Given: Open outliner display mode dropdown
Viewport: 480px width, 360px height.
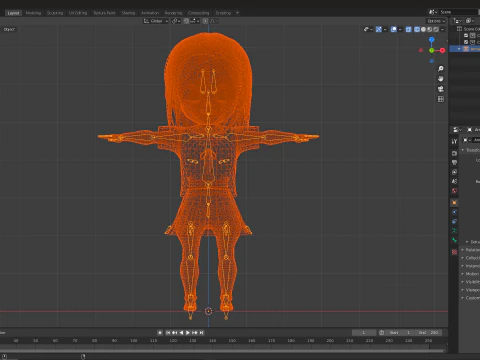Looking at the screenshot, I should pos(458,21).
